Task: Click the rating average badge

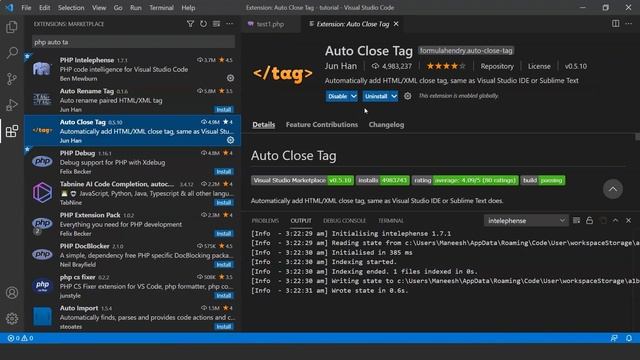Action: 465,180
